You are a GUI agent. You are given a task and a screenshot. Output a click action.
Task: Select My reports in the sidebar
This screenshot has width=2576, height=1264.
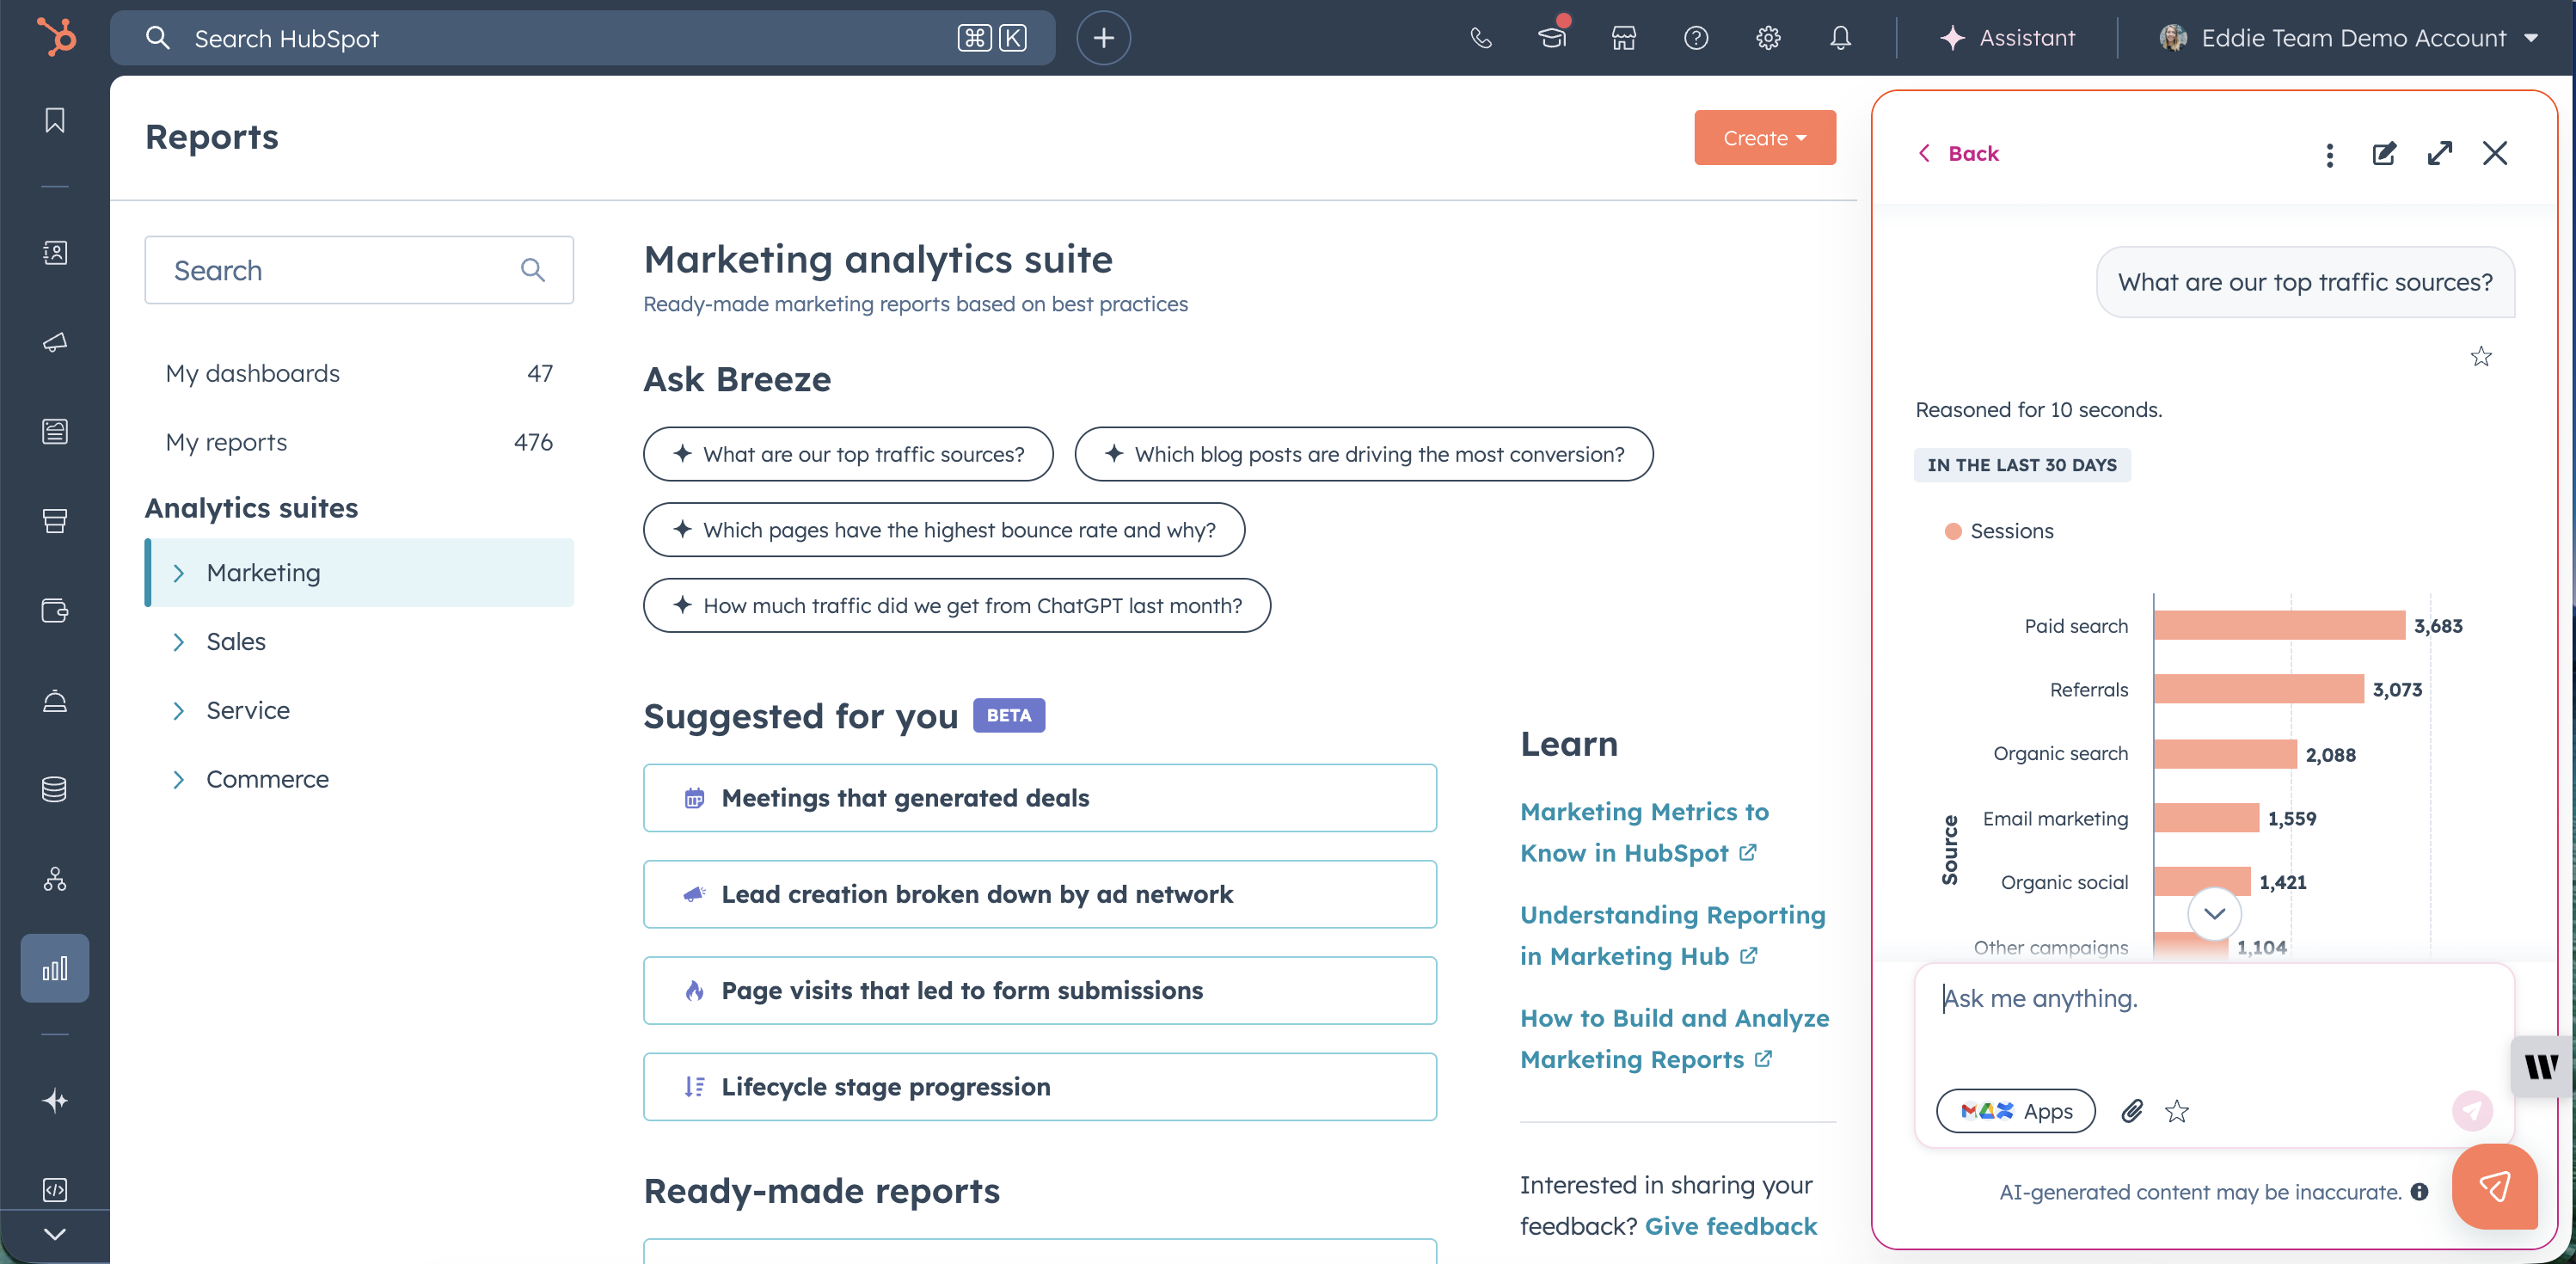point(226,442)
